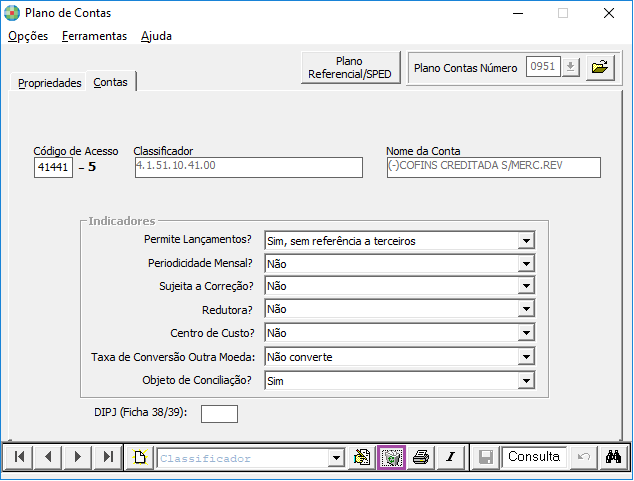Click the Código de Acesso field

coord(53,167)
